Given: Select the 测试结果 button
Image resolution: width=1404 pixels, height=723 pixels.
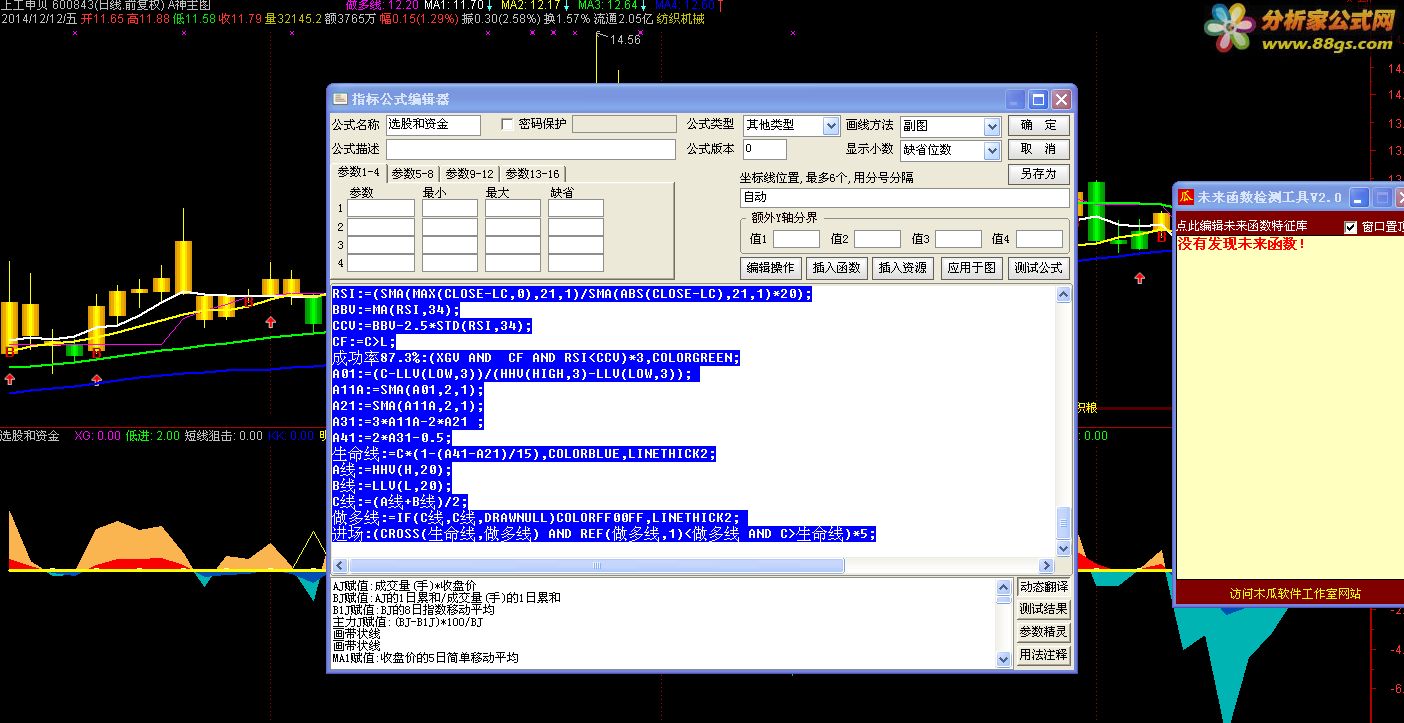Looking at the screenshot, I should coord(1043,609).
